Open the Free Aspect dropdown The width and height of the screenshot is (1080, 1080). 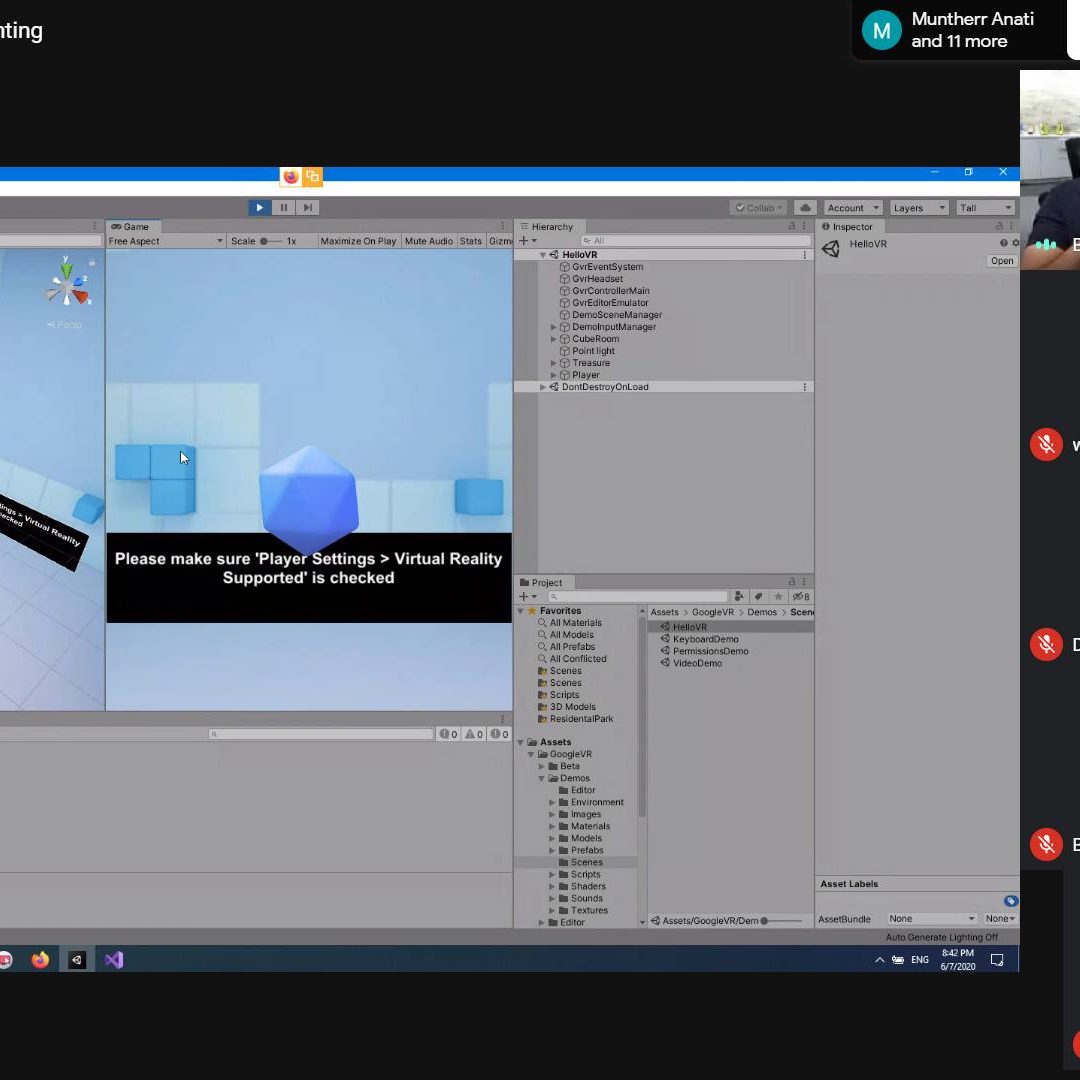(165, 241)
